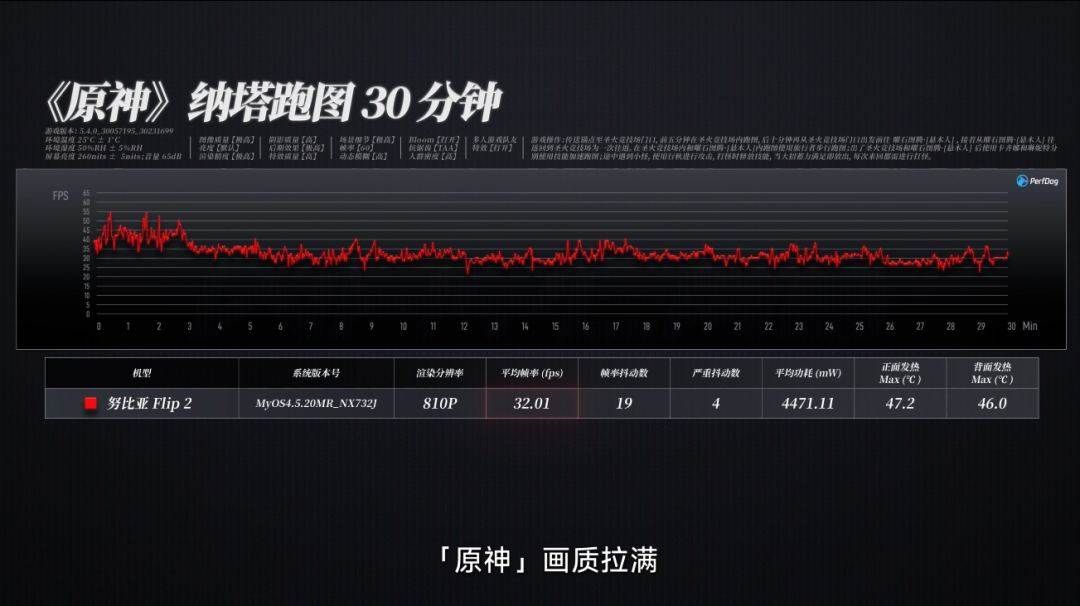Image resolution: width=1080 pixels, height=606 pixels.
Task: Click the 810P render resolution value
Action: click(440, 404)
